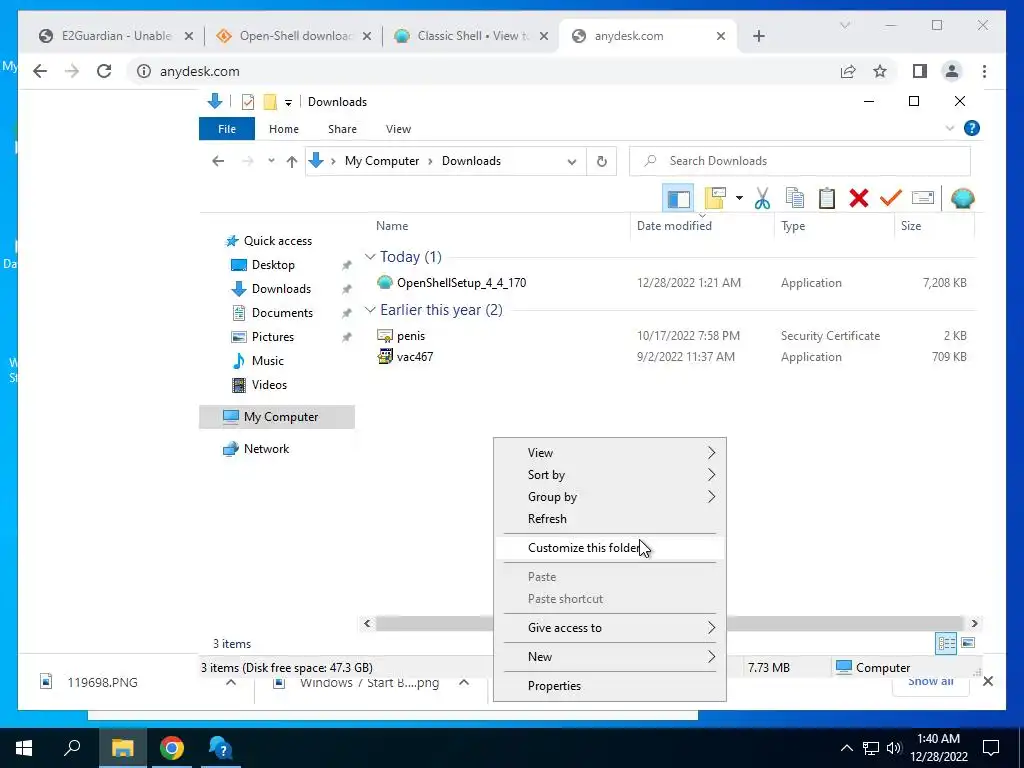Image resolution: width=1024 pixels, height=768 pixels.
Task: Open the Chrome profile avatar icon
Action: click(x=952, y=71)
